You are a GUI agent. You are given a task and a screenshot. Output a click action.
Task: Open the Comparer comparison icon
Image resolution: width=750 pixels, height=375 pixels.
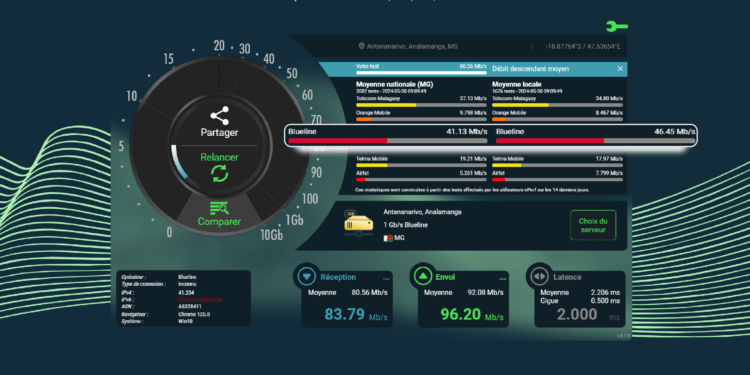220,208
